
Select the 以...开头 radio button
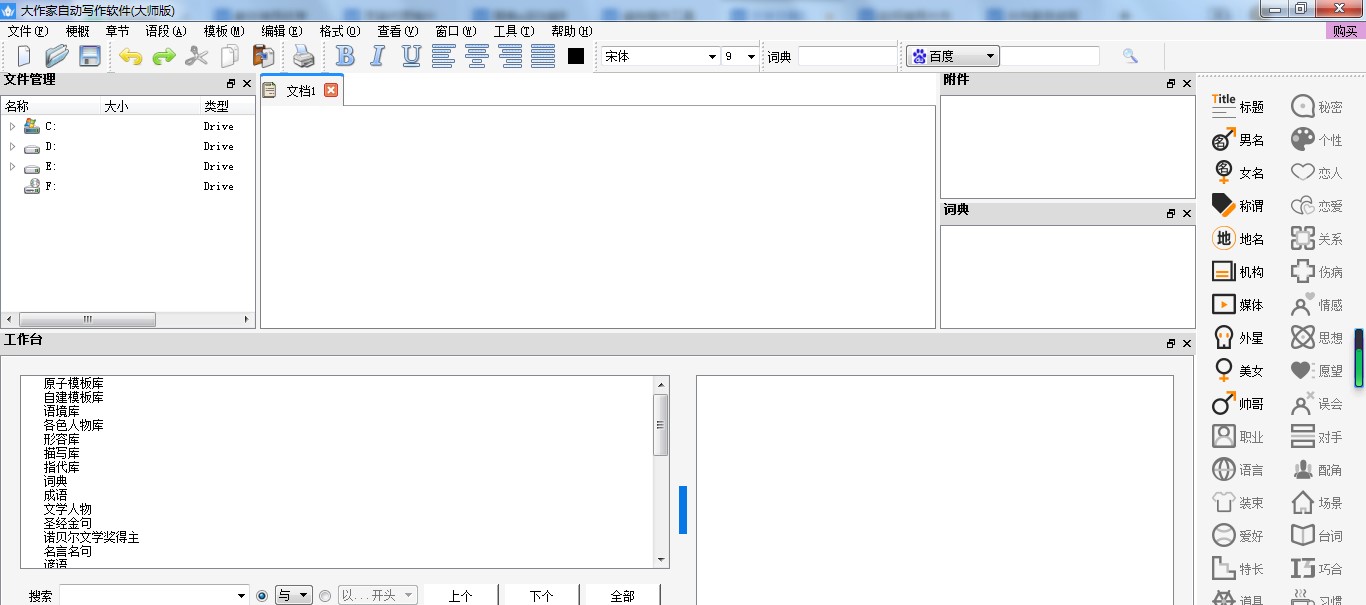click(x=325, y=596)
